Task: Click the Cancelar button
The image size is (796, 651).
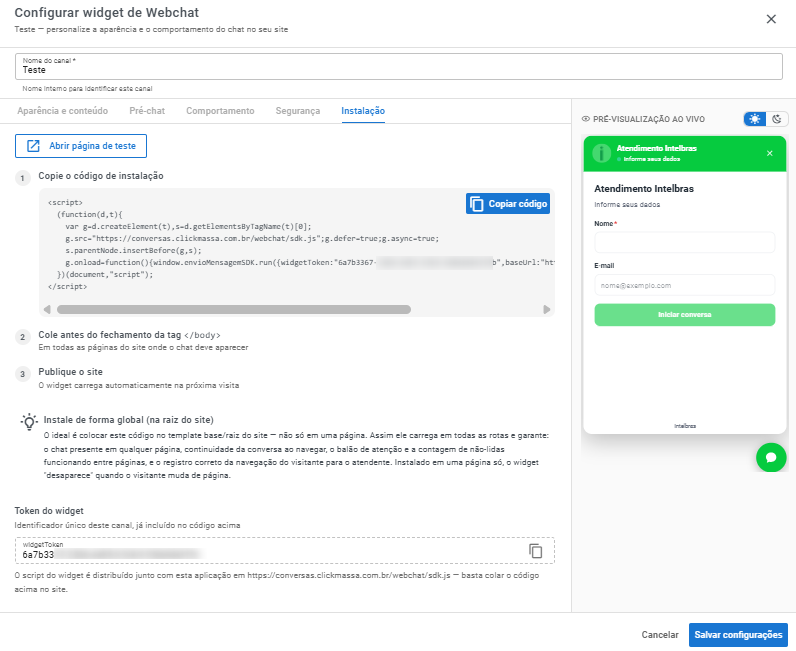Action: [659, 635]
